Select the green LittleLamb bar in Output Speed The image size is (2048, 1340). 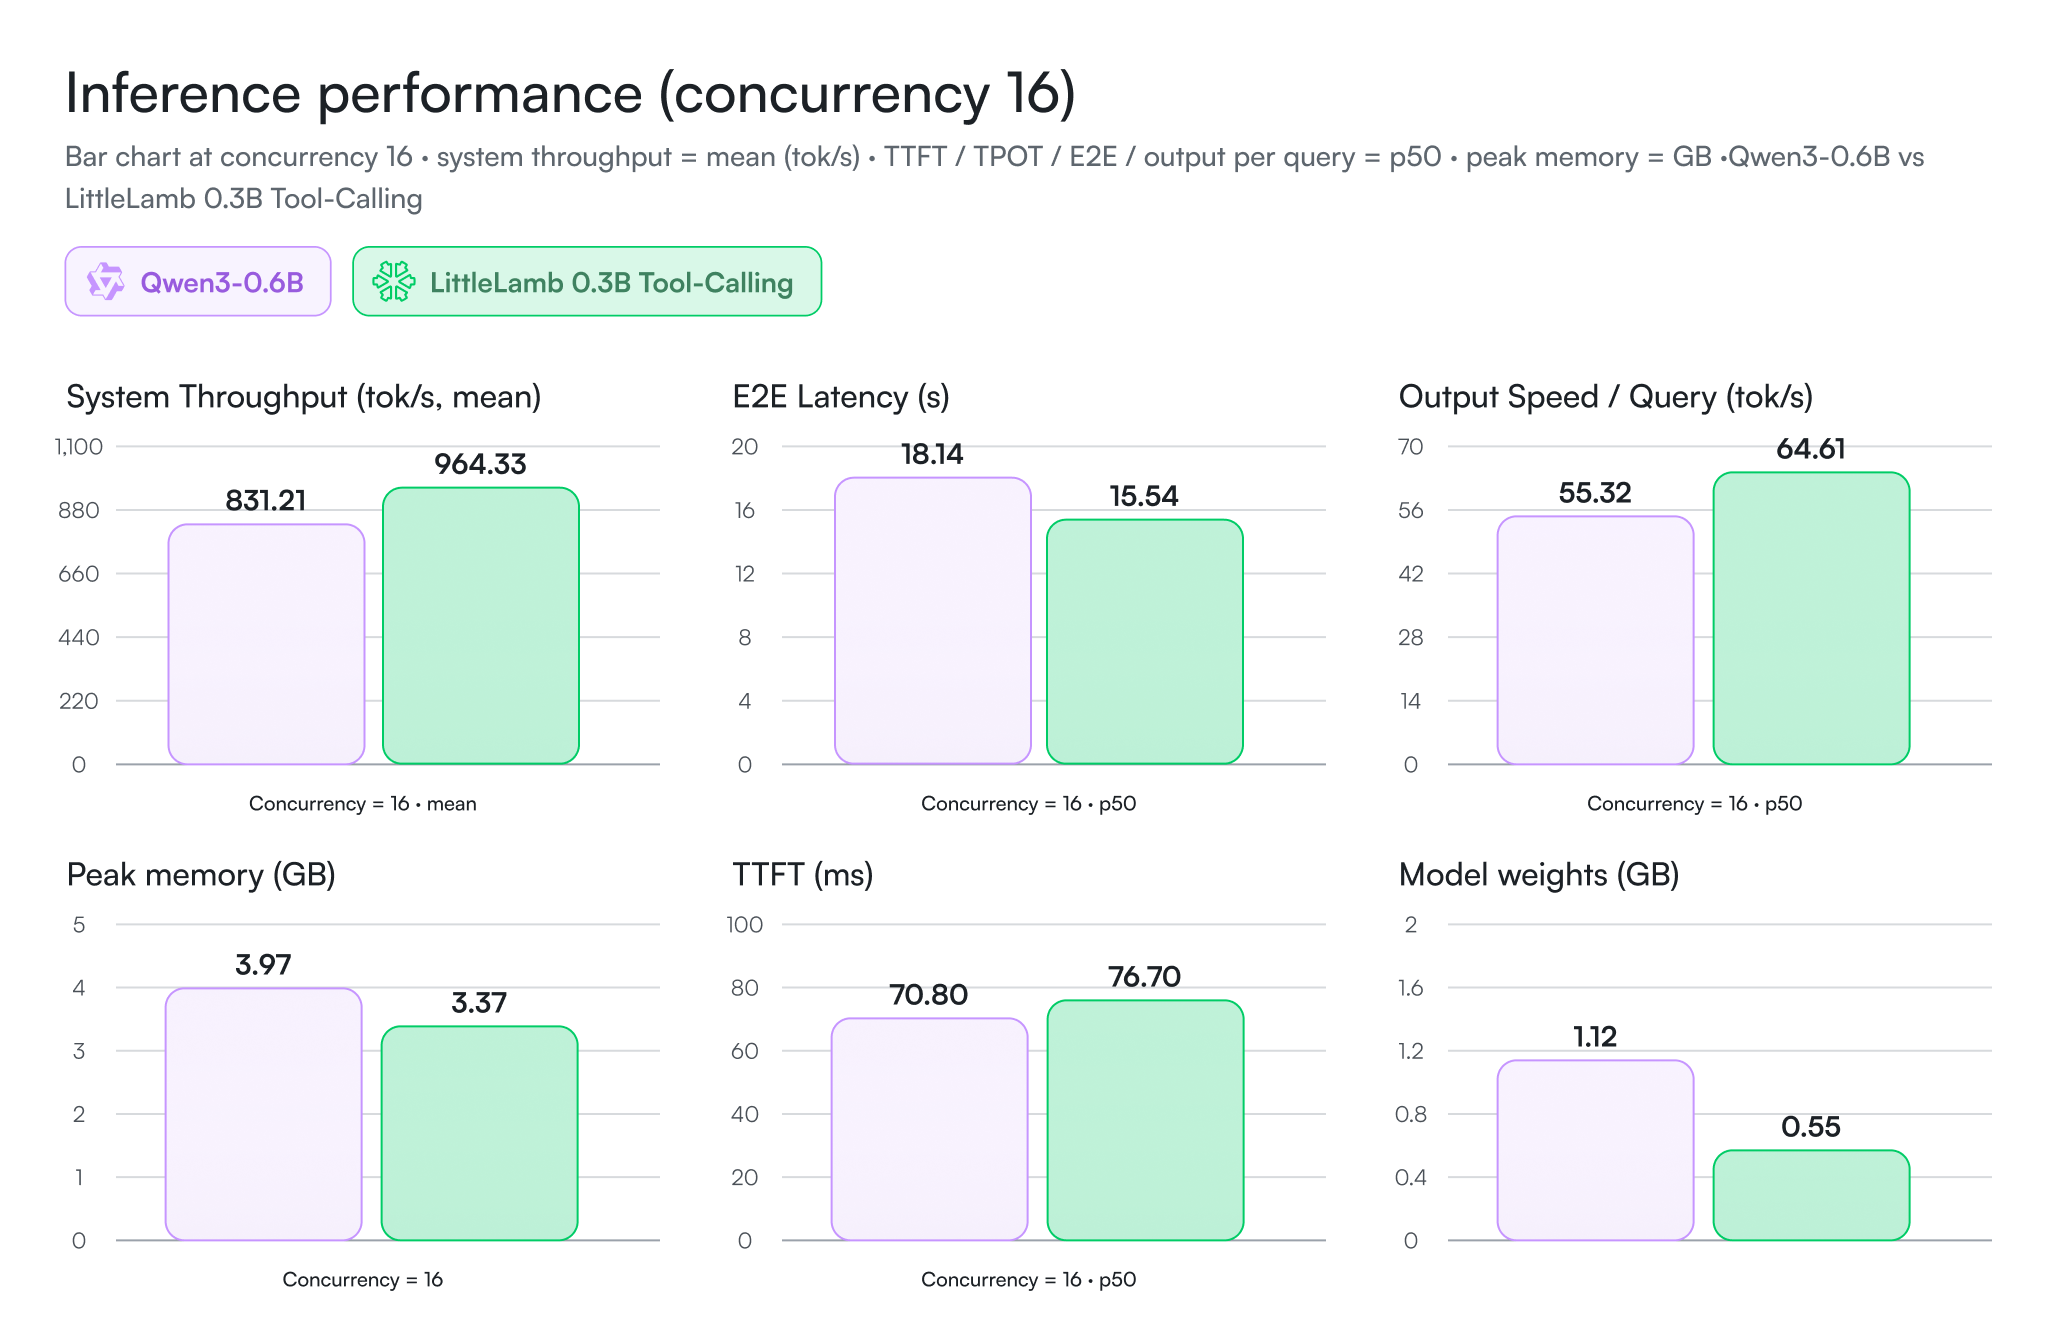[x=1812, y=618]
